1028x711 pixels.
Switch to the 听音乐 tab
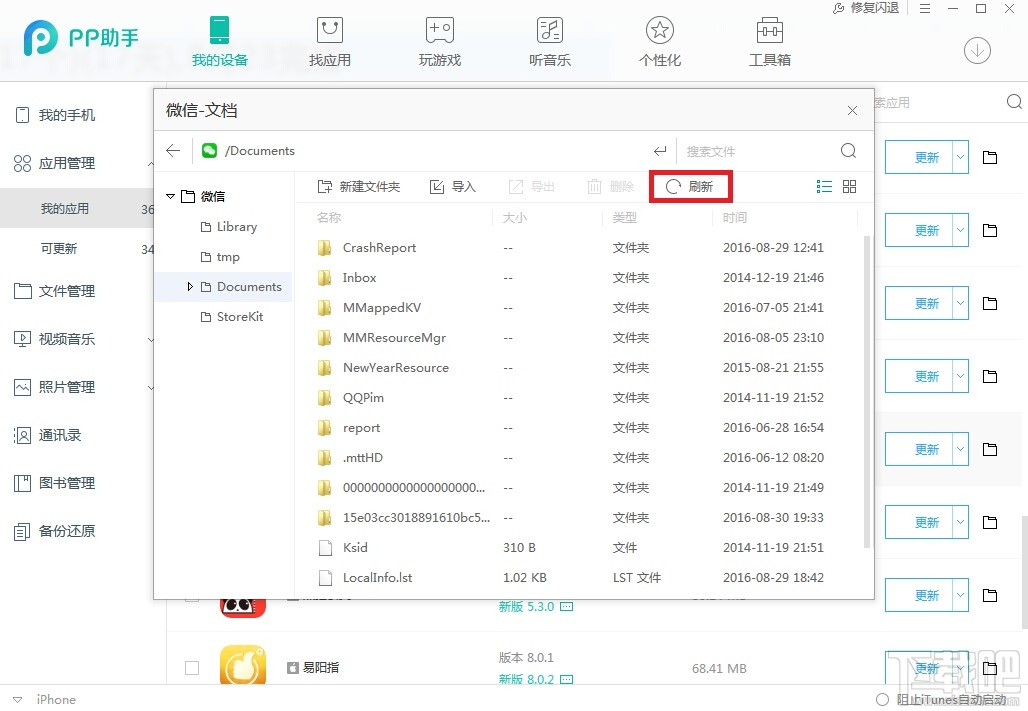click(x=549, y=42)
